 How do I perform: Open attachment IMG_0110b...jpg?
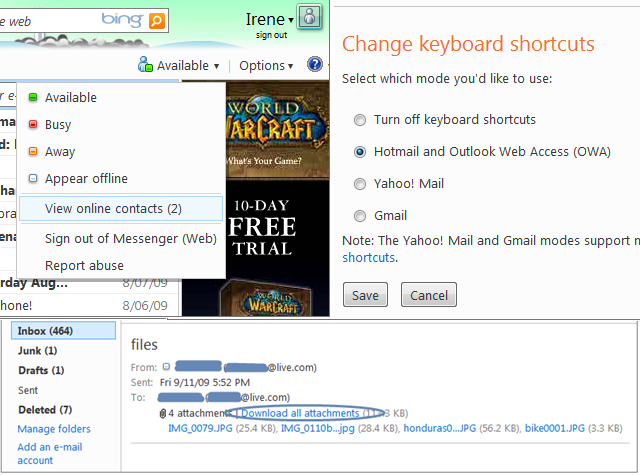[x=318, y=428]
